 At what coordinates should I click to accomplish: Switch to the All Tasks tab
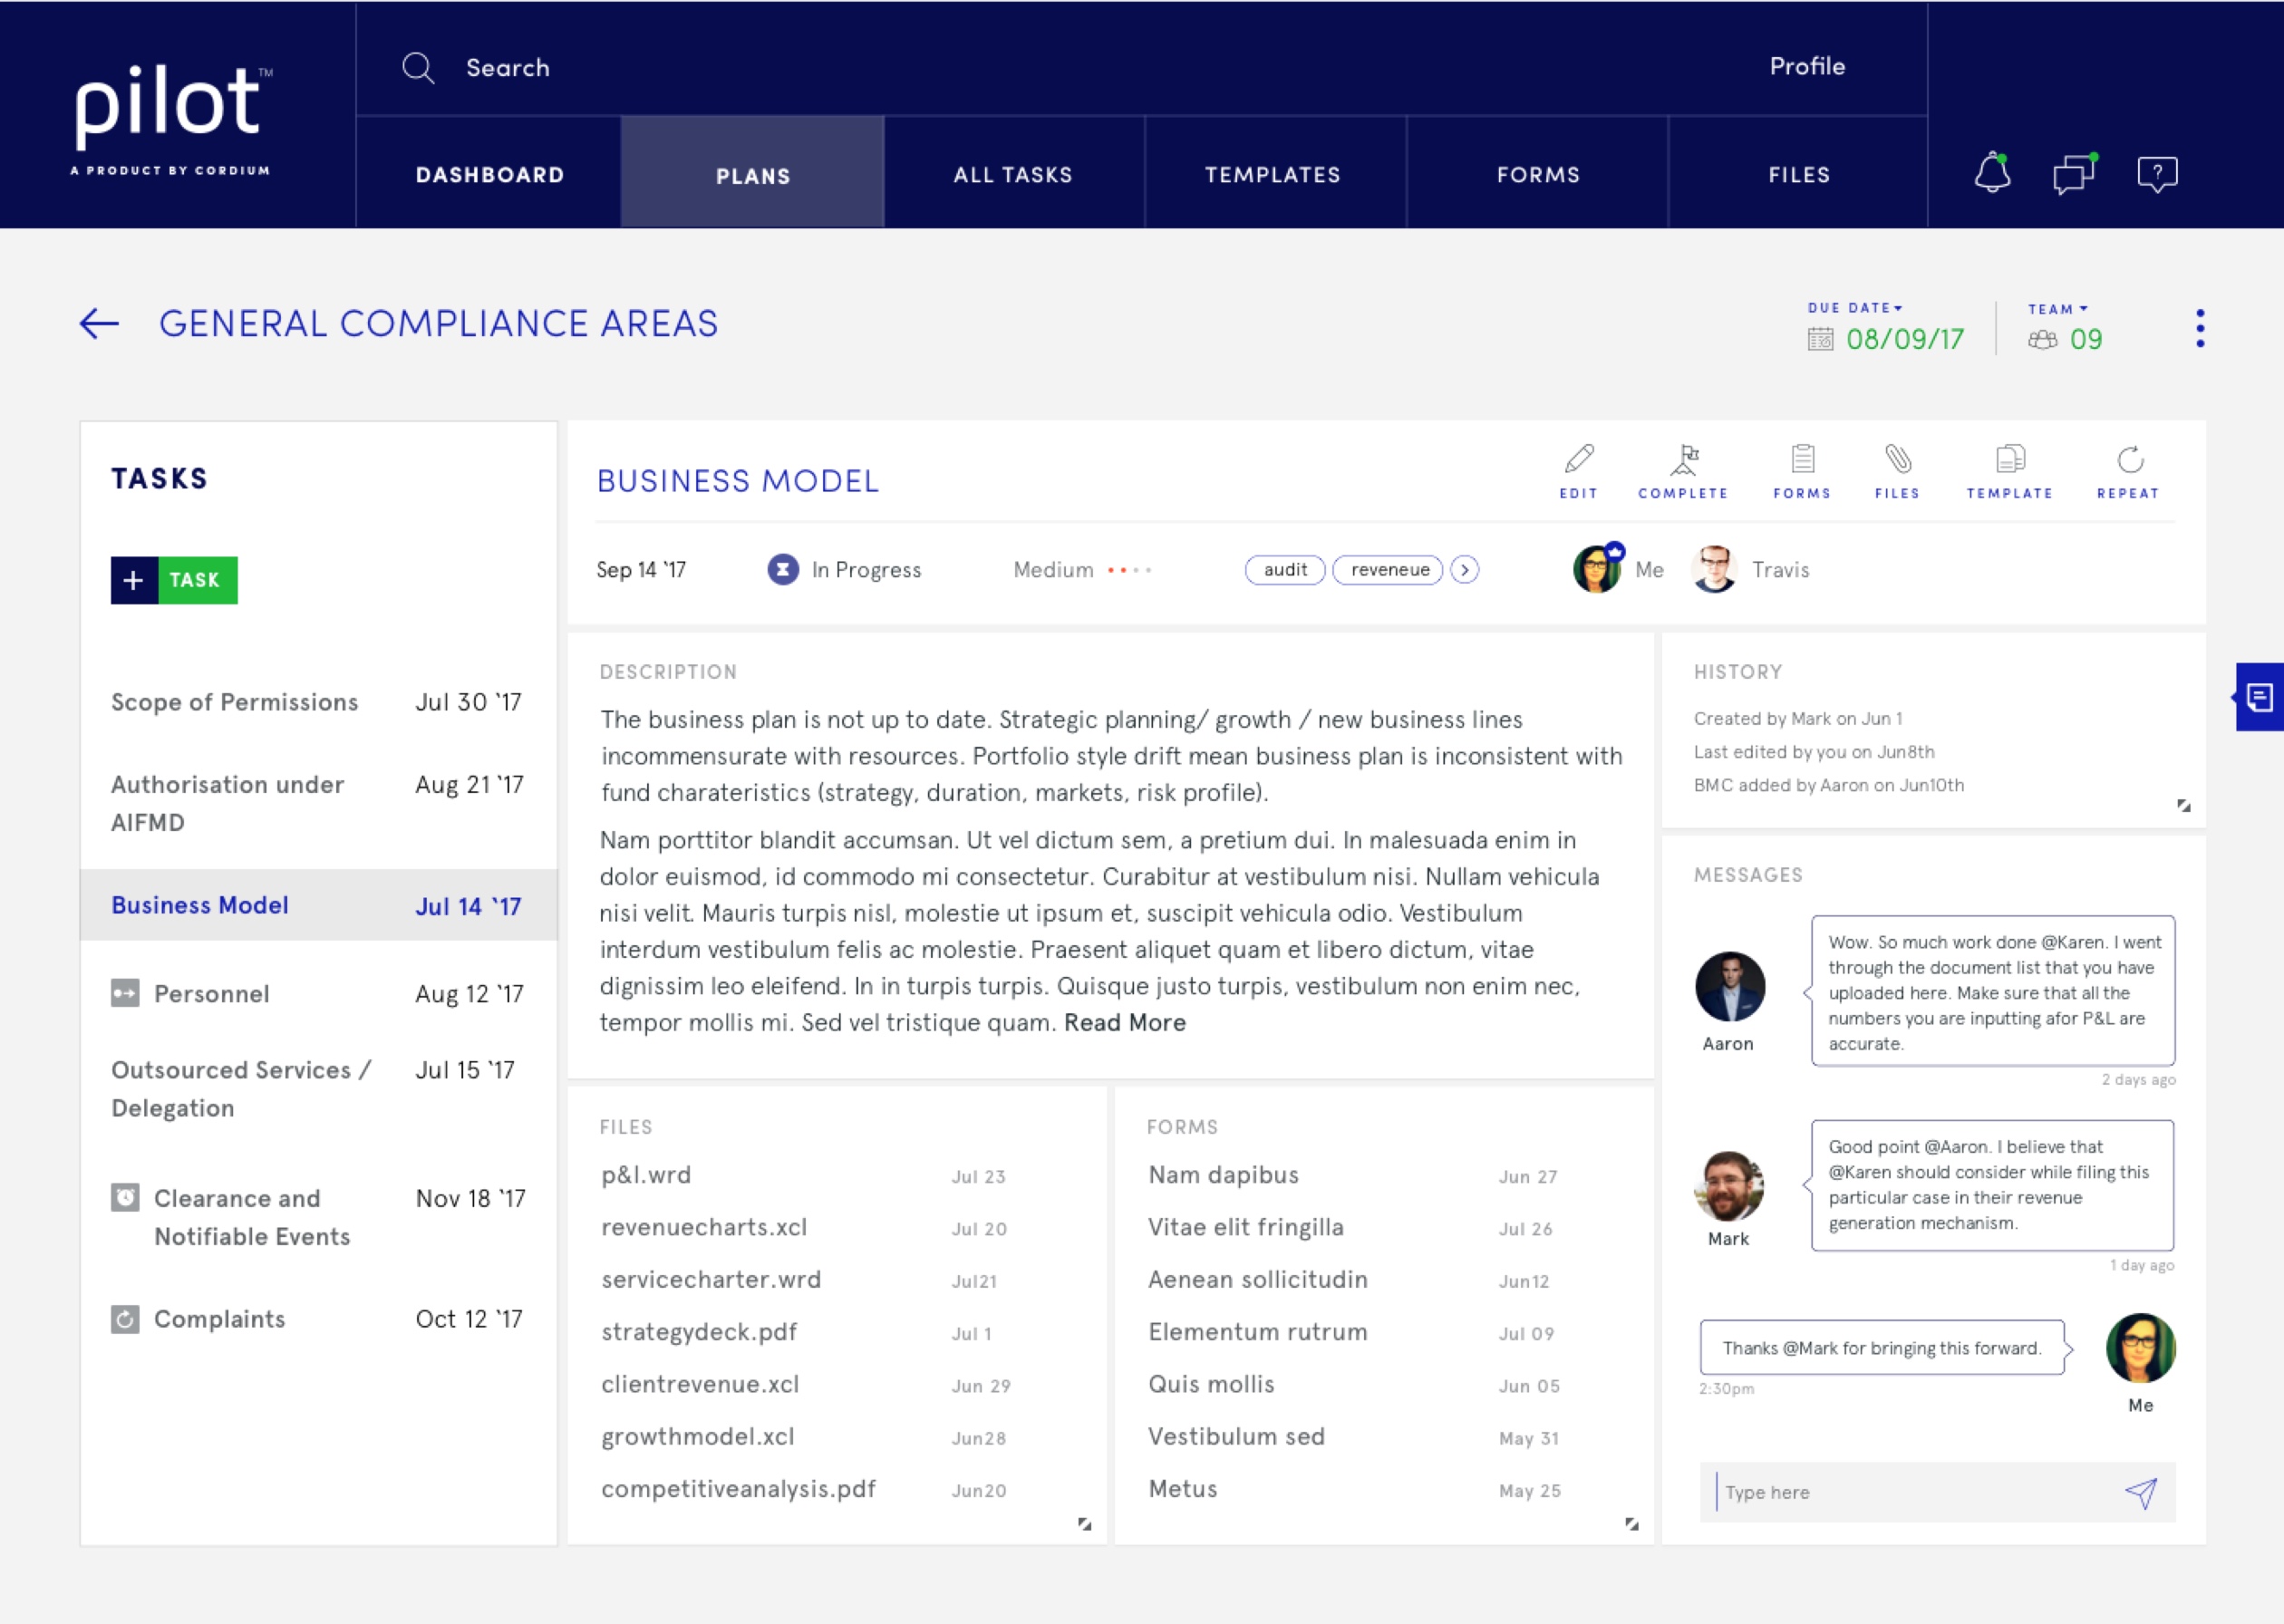click(1012, 175)
